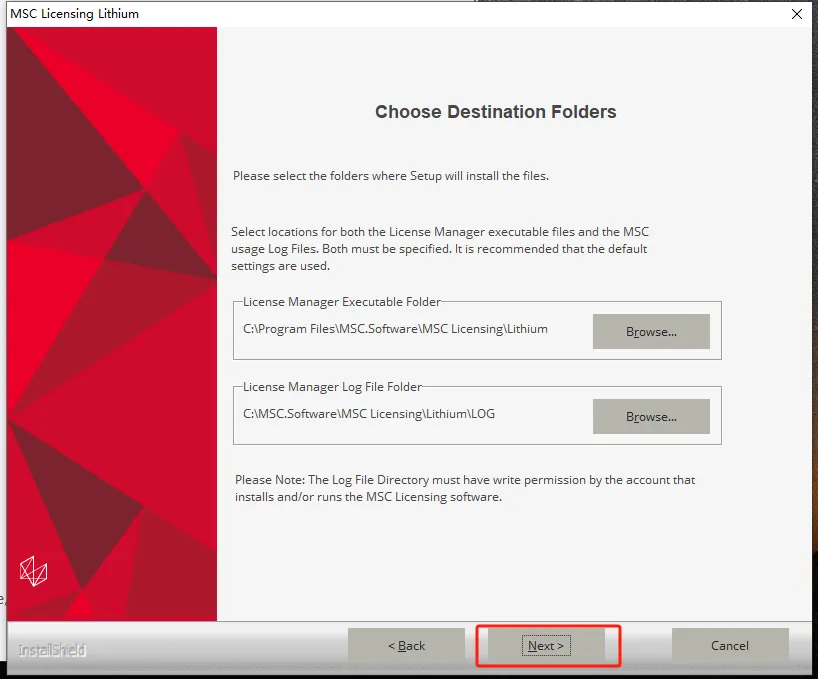Image resolution: width=818 pixels, height=679 pixels.
Task: Click the Hexagon logo icon in the red panel
Action: (33, 572)
